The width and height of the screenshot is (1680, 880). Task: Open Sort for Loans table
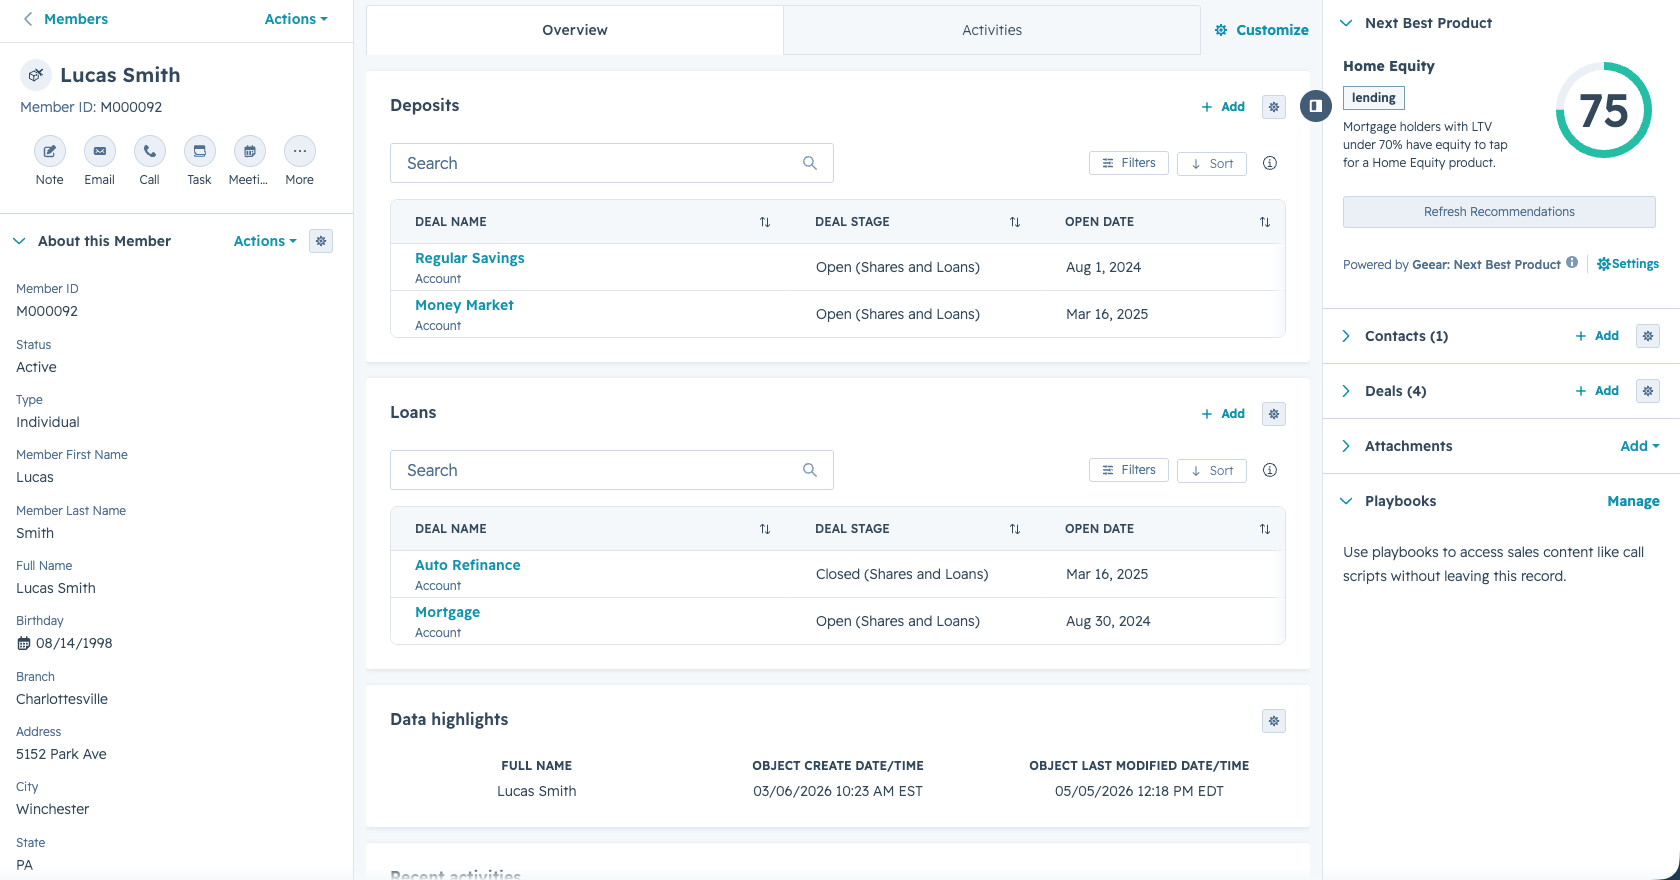click(x=1212, y=471)
